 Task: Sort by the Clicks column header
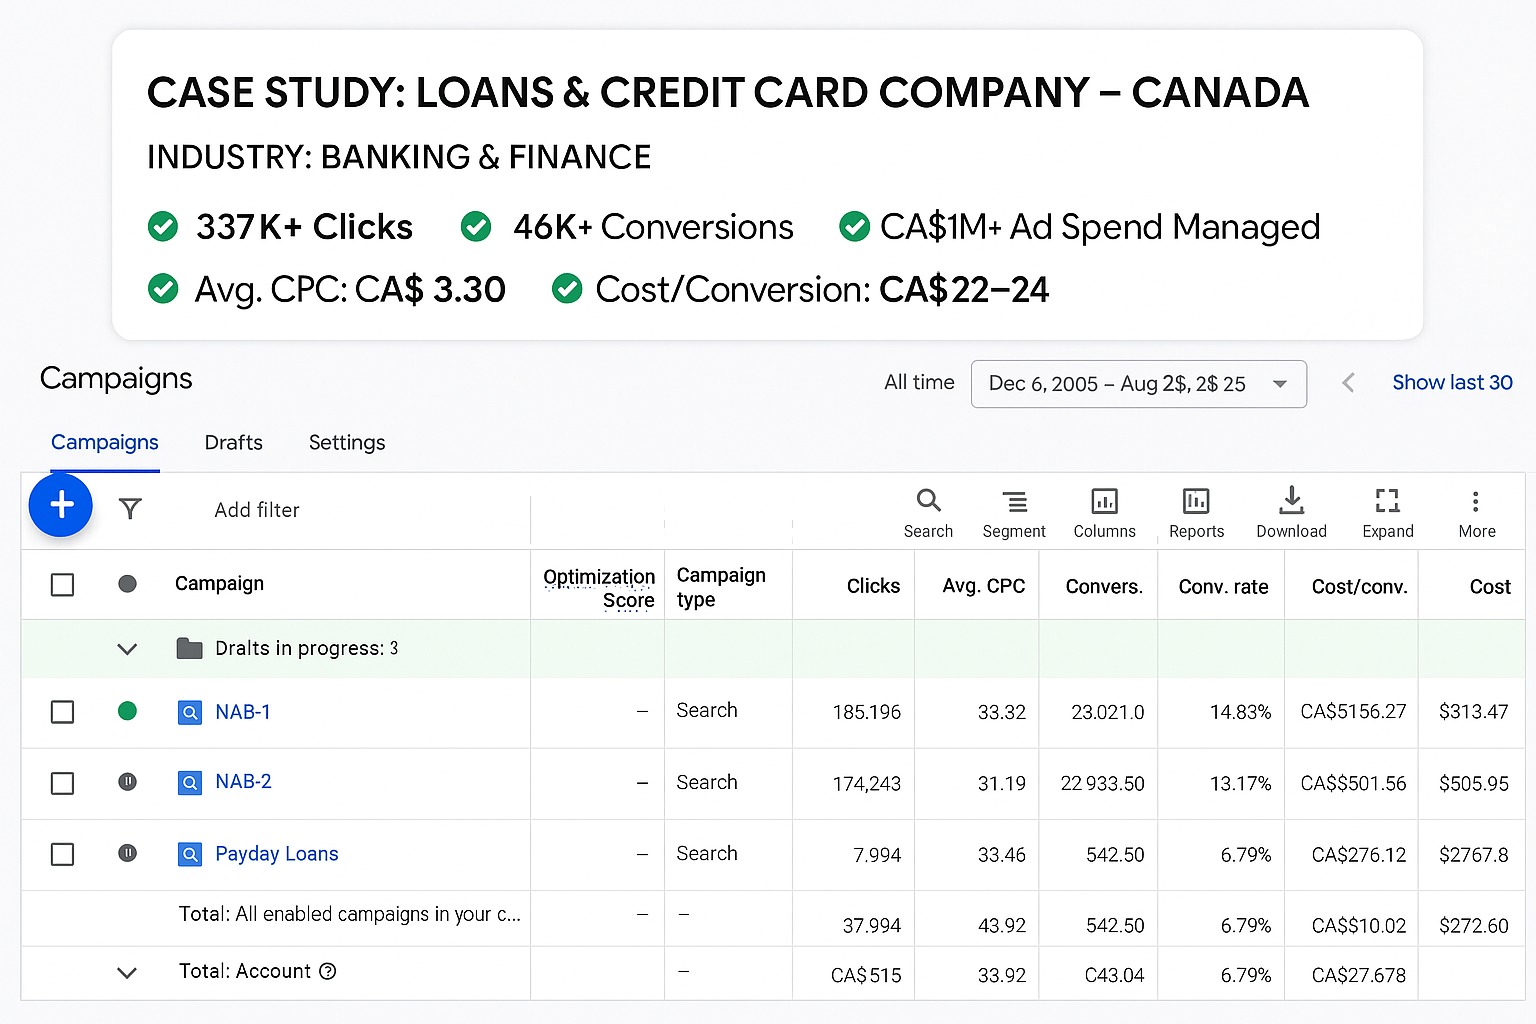click(x=873, y=586)
